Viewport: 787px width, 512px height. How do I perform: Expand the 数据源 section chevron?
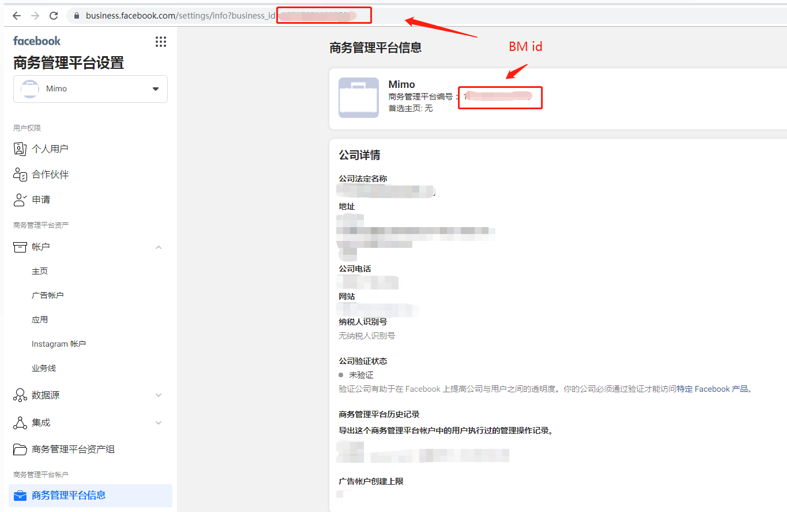pyautogui.click(x=159, y=395)
